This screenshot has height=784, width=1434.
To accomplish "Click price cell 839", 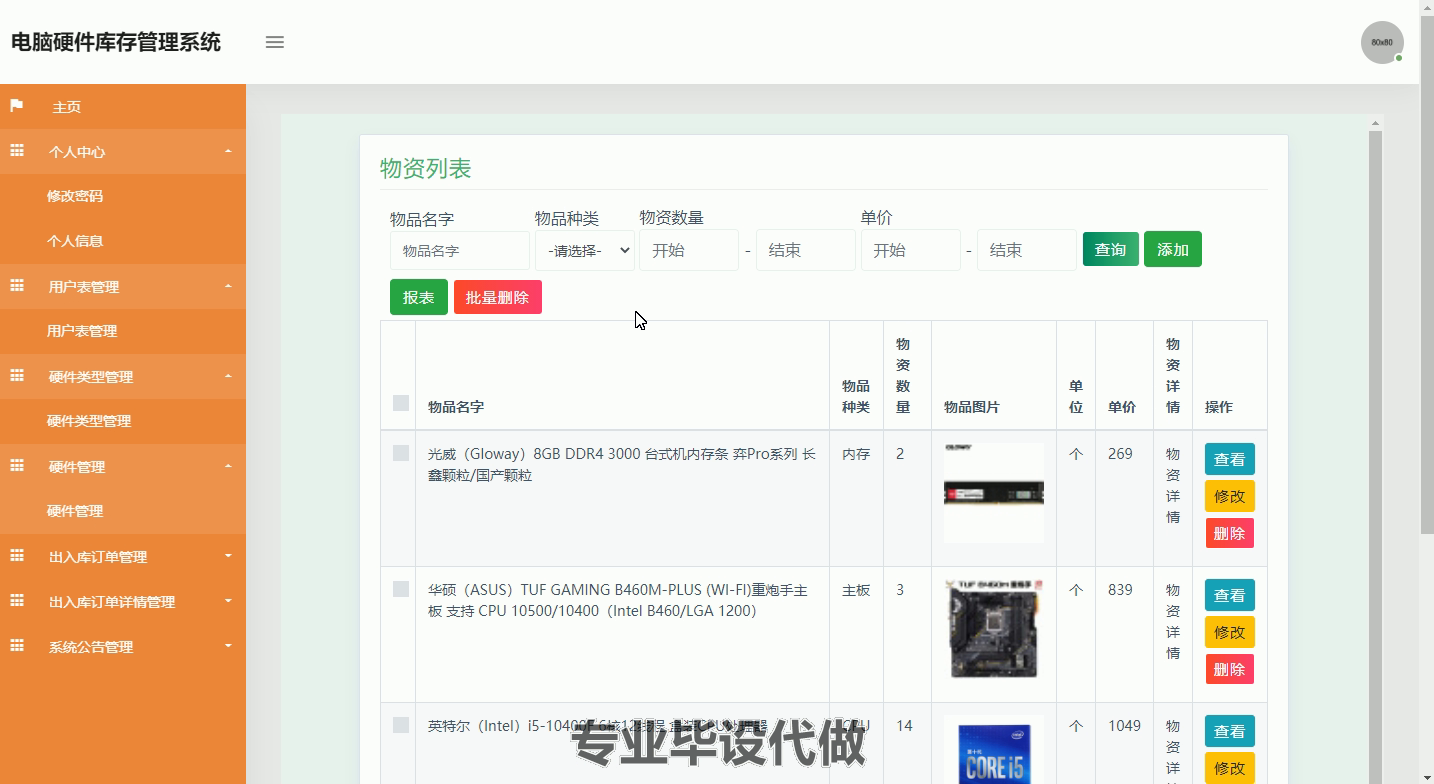I will [1120, 590].
